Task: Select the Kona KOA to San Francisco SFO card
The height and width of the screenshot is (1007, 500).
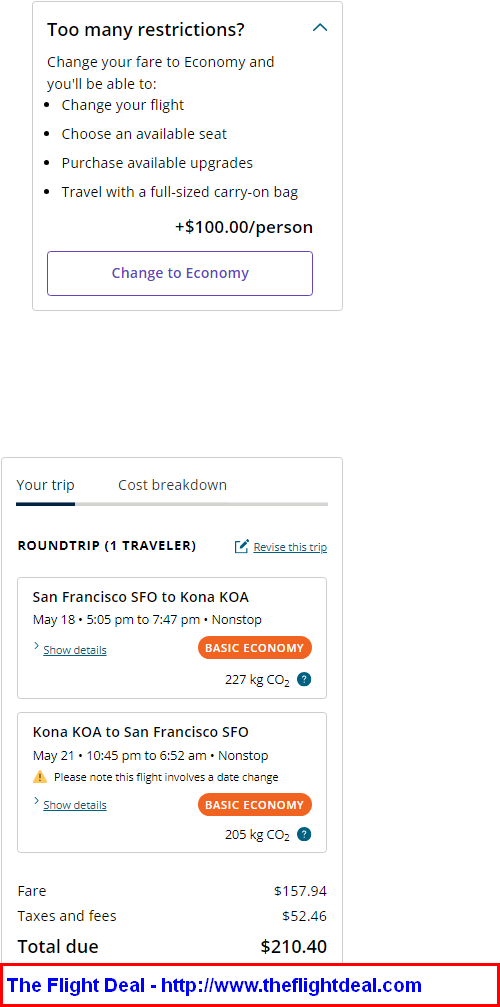Action: click(172, 782)
